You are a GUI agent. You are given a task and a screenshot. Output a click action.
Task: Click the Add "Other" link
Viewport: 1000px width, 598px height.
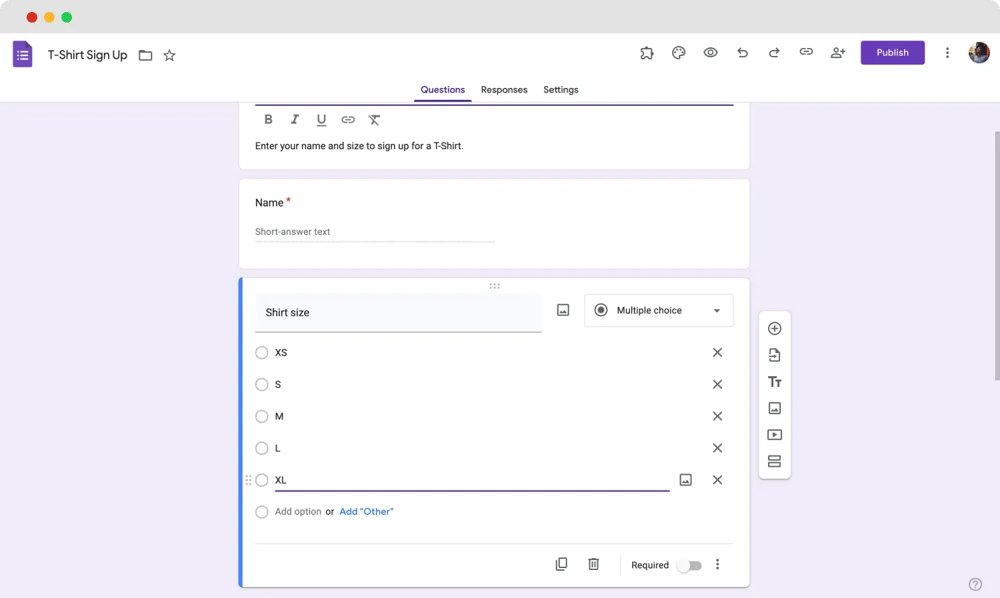366,512
